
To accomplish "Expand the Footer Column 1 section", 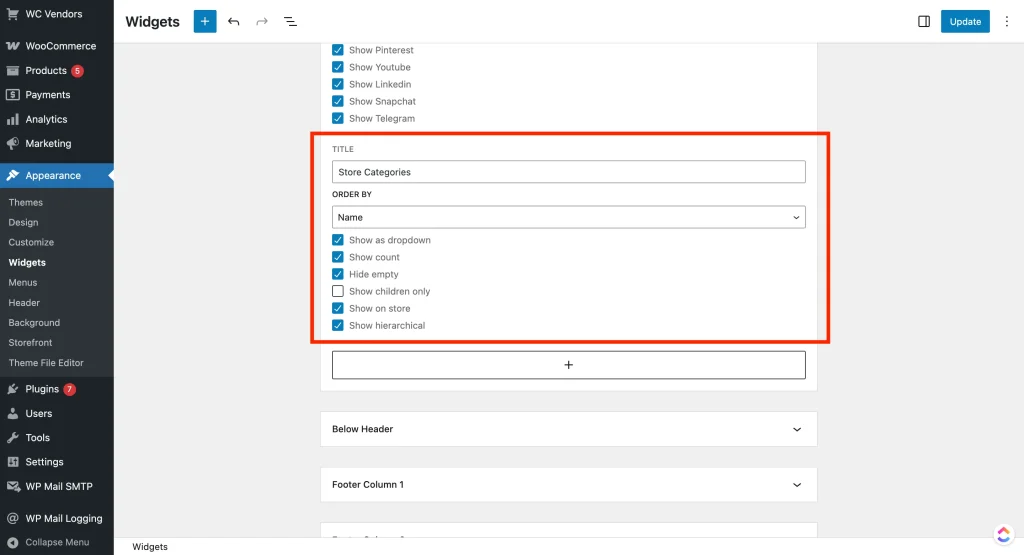I will 568,485.
